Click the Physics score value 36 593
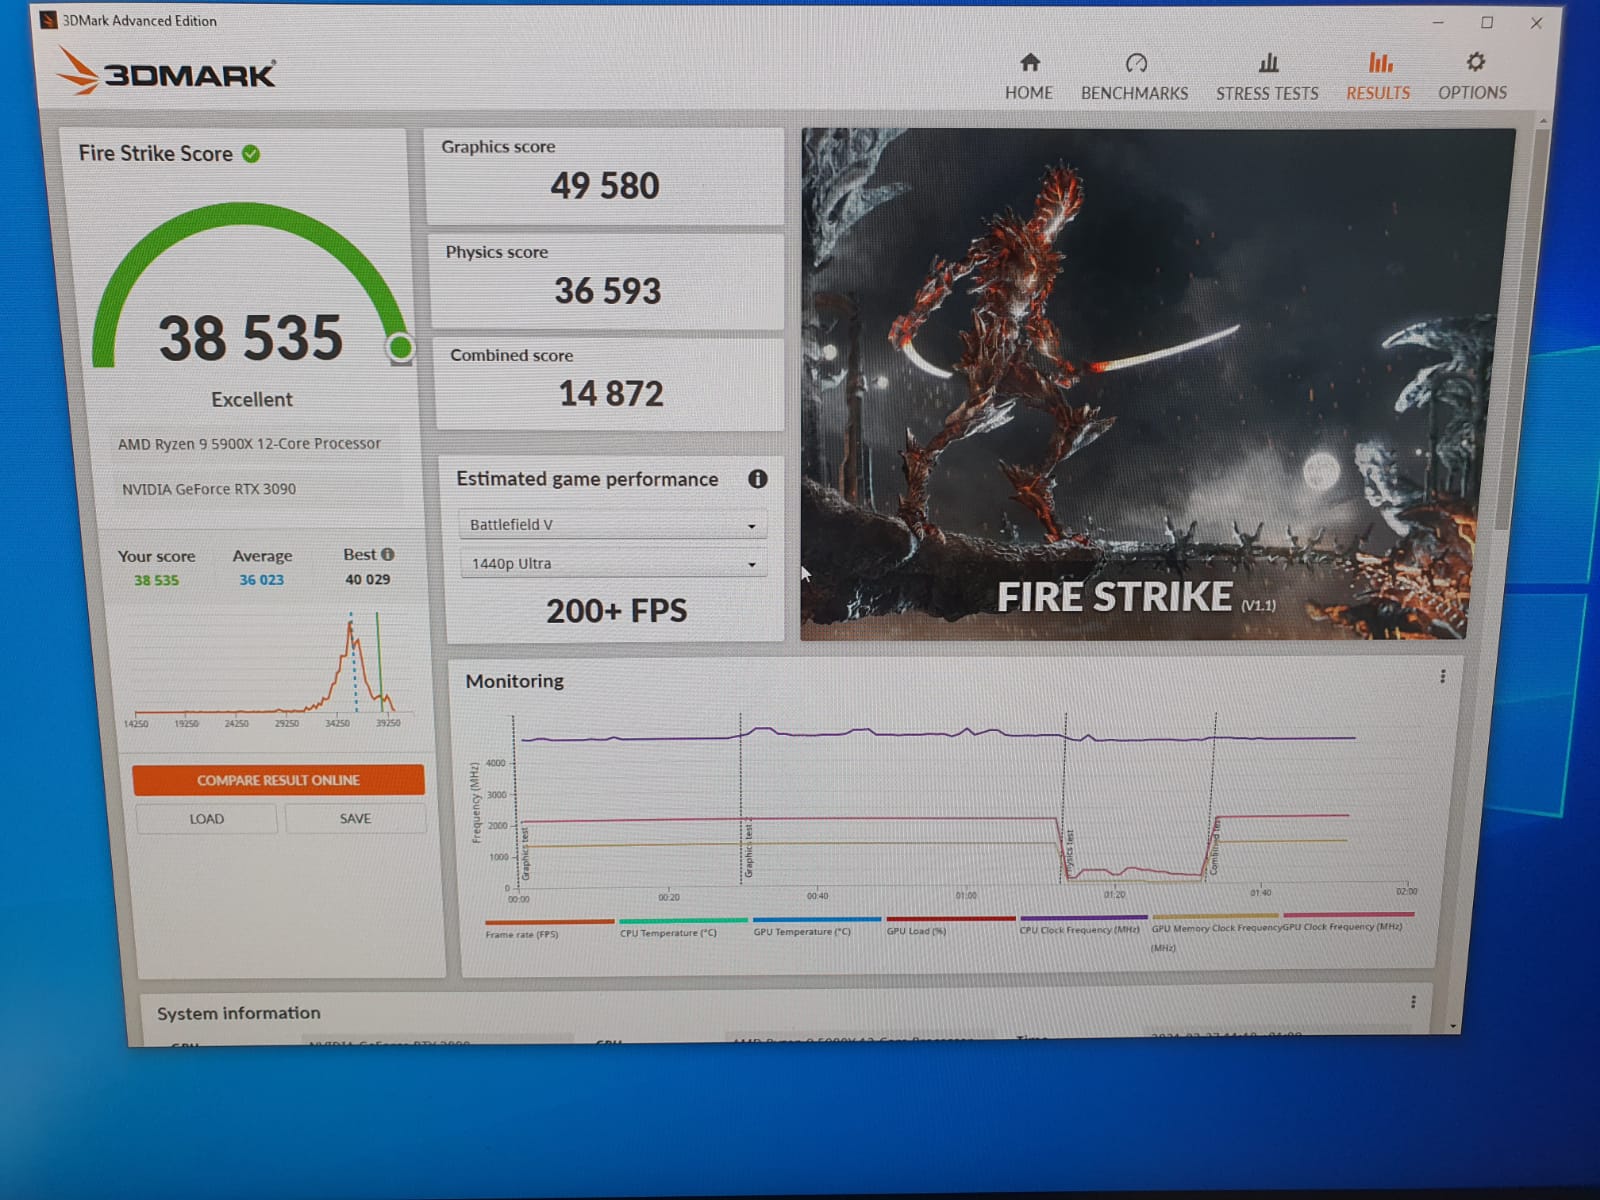The width and height of the screenshot is (1600, 1200). pyautogui.click(x=607, y=291)
